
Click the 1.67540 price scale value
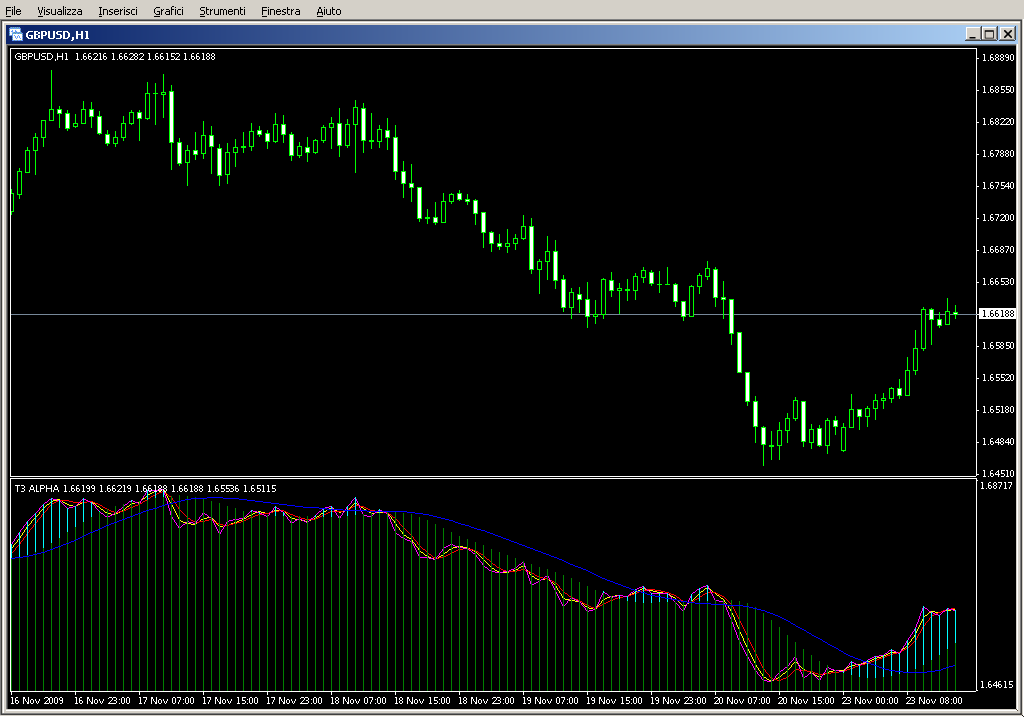(998, 185)
